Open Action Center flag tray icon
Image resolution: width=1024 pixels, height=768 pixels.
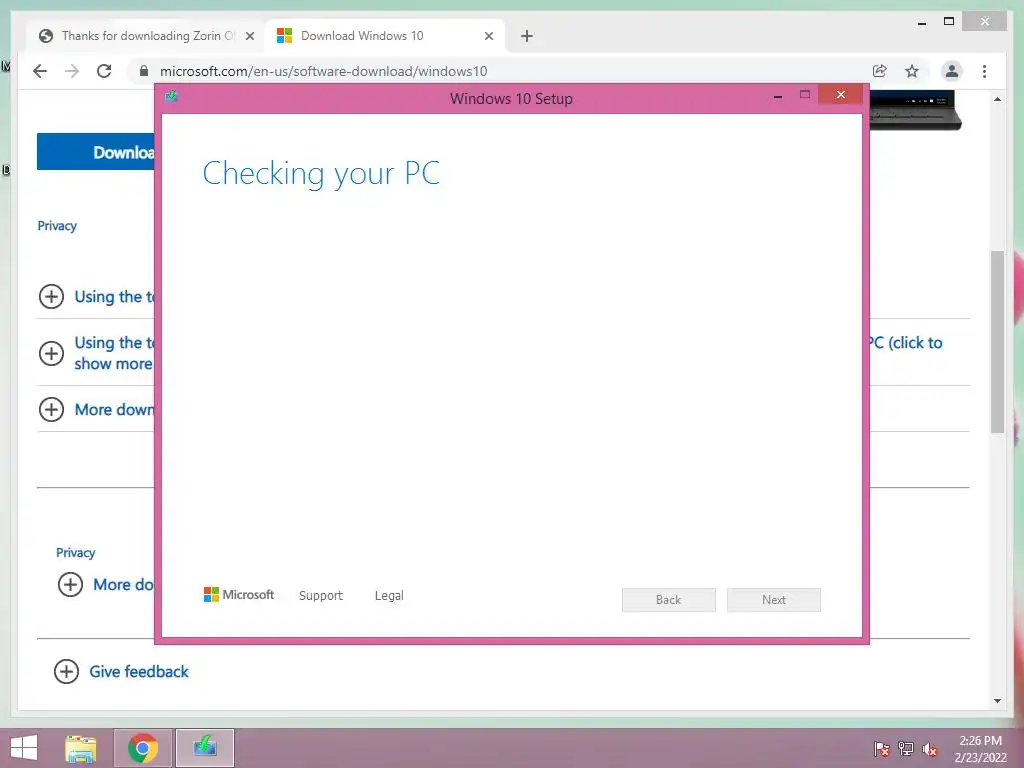882,749
